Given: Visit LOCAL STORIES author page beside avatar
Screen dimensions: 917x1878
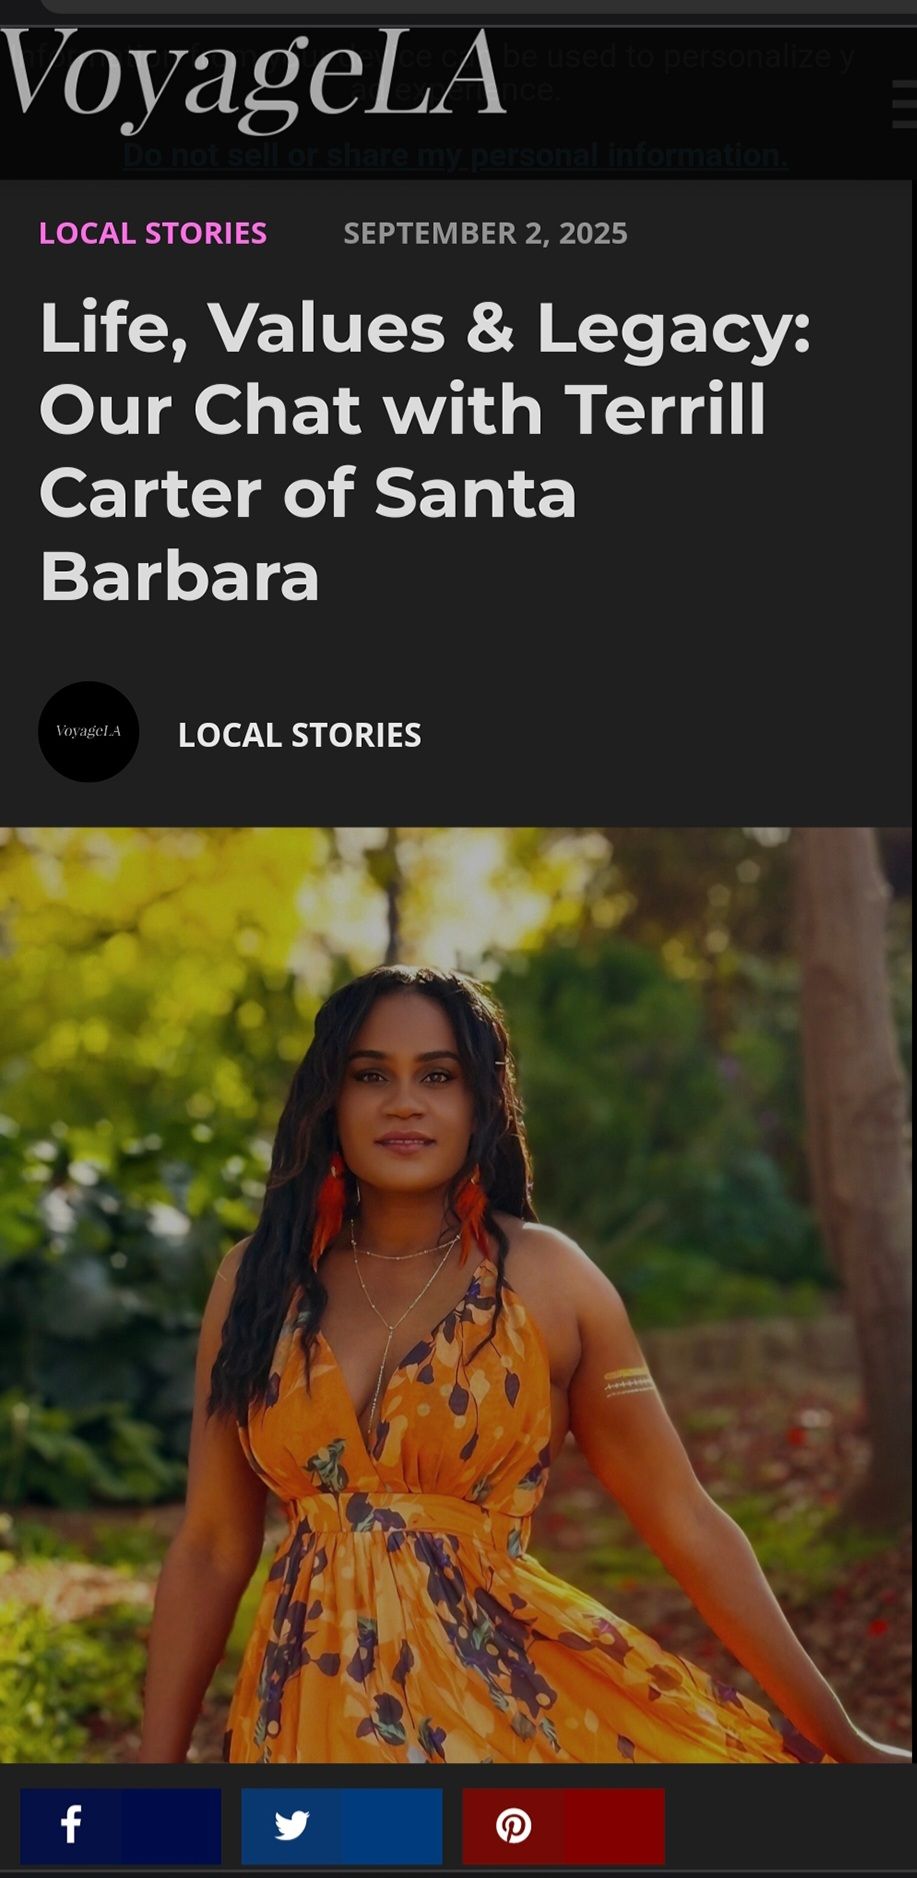Looking at the screenshot, I should pos(299,735).
